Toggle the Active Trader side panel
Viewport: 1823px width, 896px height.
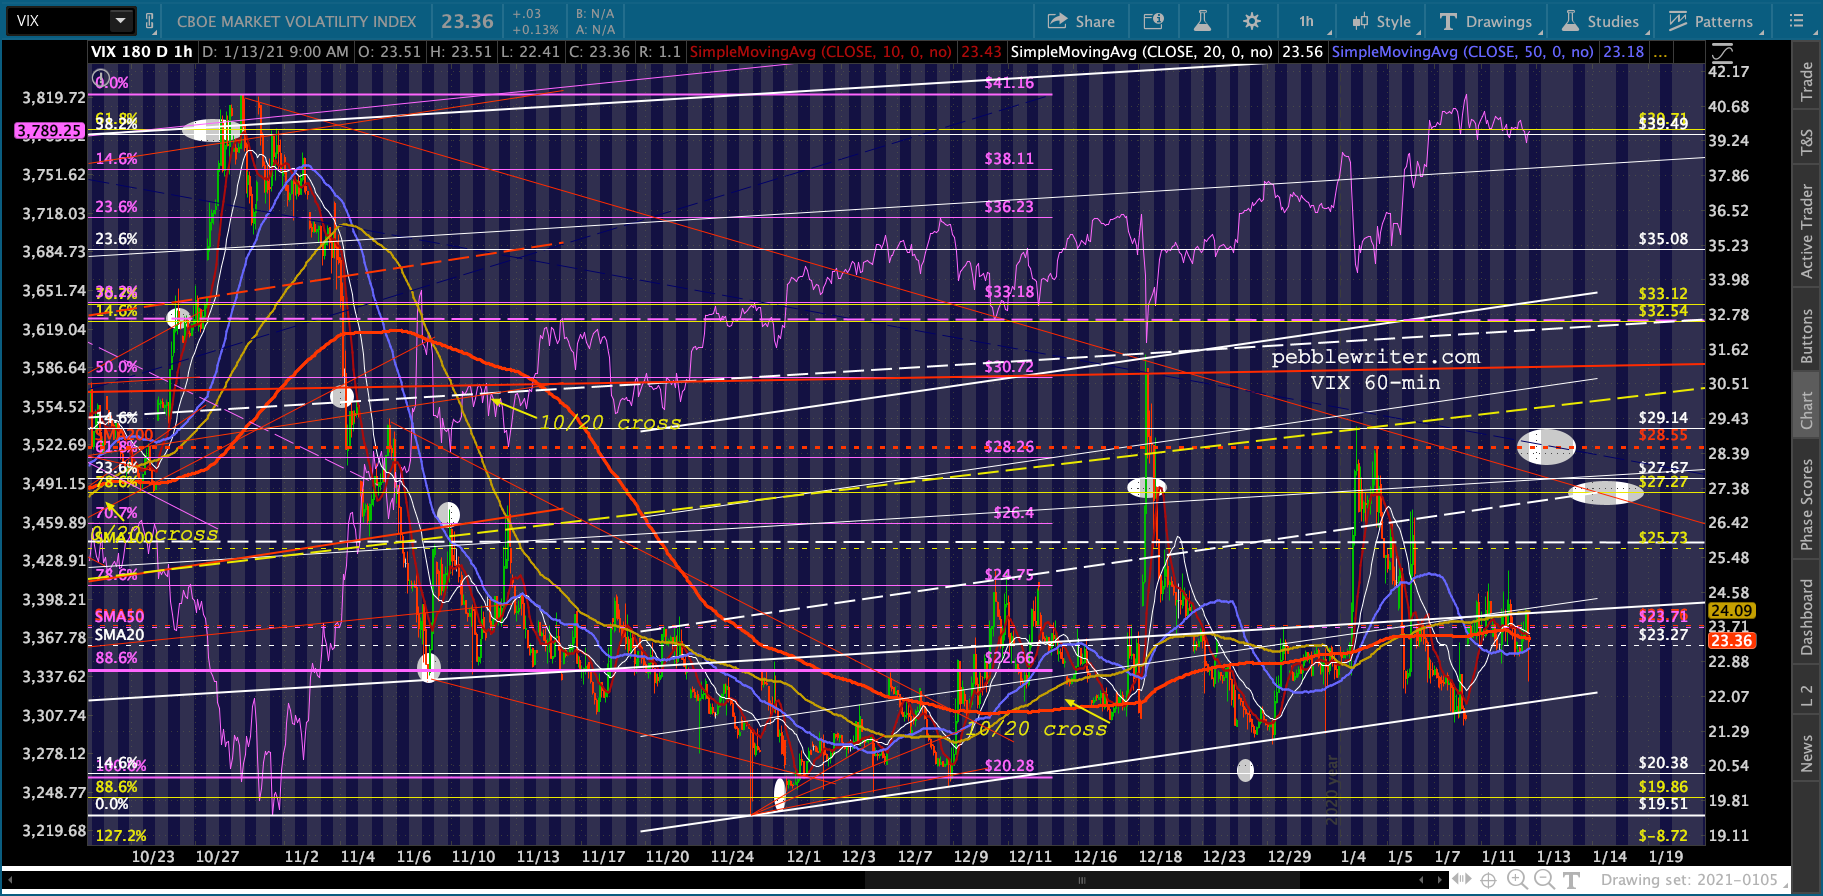point(1807,231)
